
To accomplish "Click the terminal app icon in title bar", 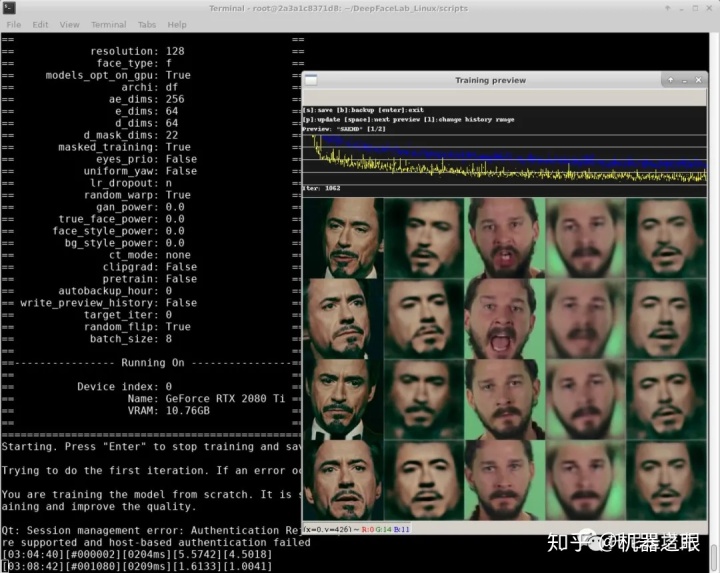I will point(9,8).
